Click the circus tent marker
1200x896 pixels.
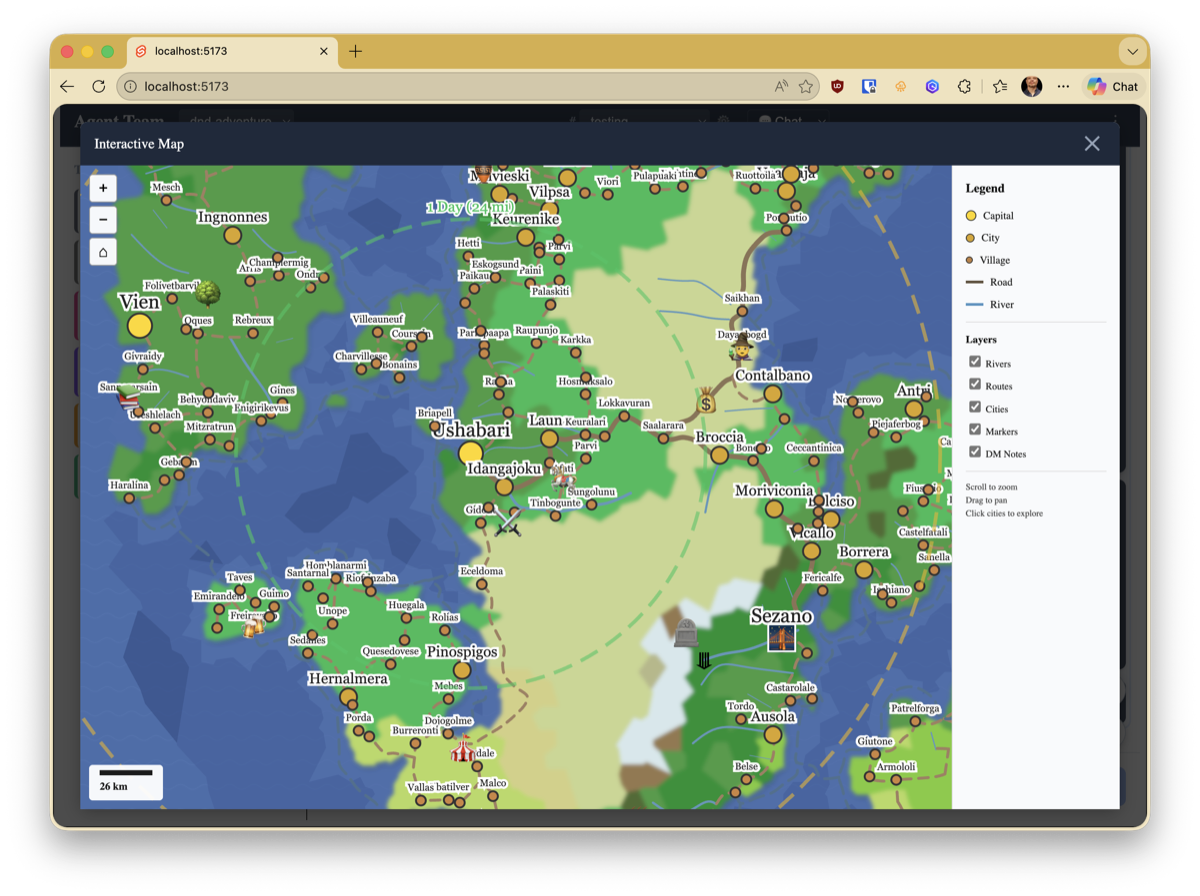click(463, 748)
